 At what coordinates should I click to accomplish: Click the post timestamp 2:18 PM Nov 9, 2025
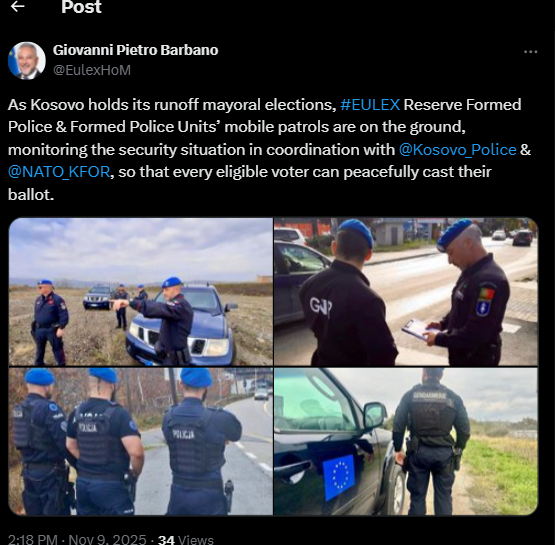[77, 539]
